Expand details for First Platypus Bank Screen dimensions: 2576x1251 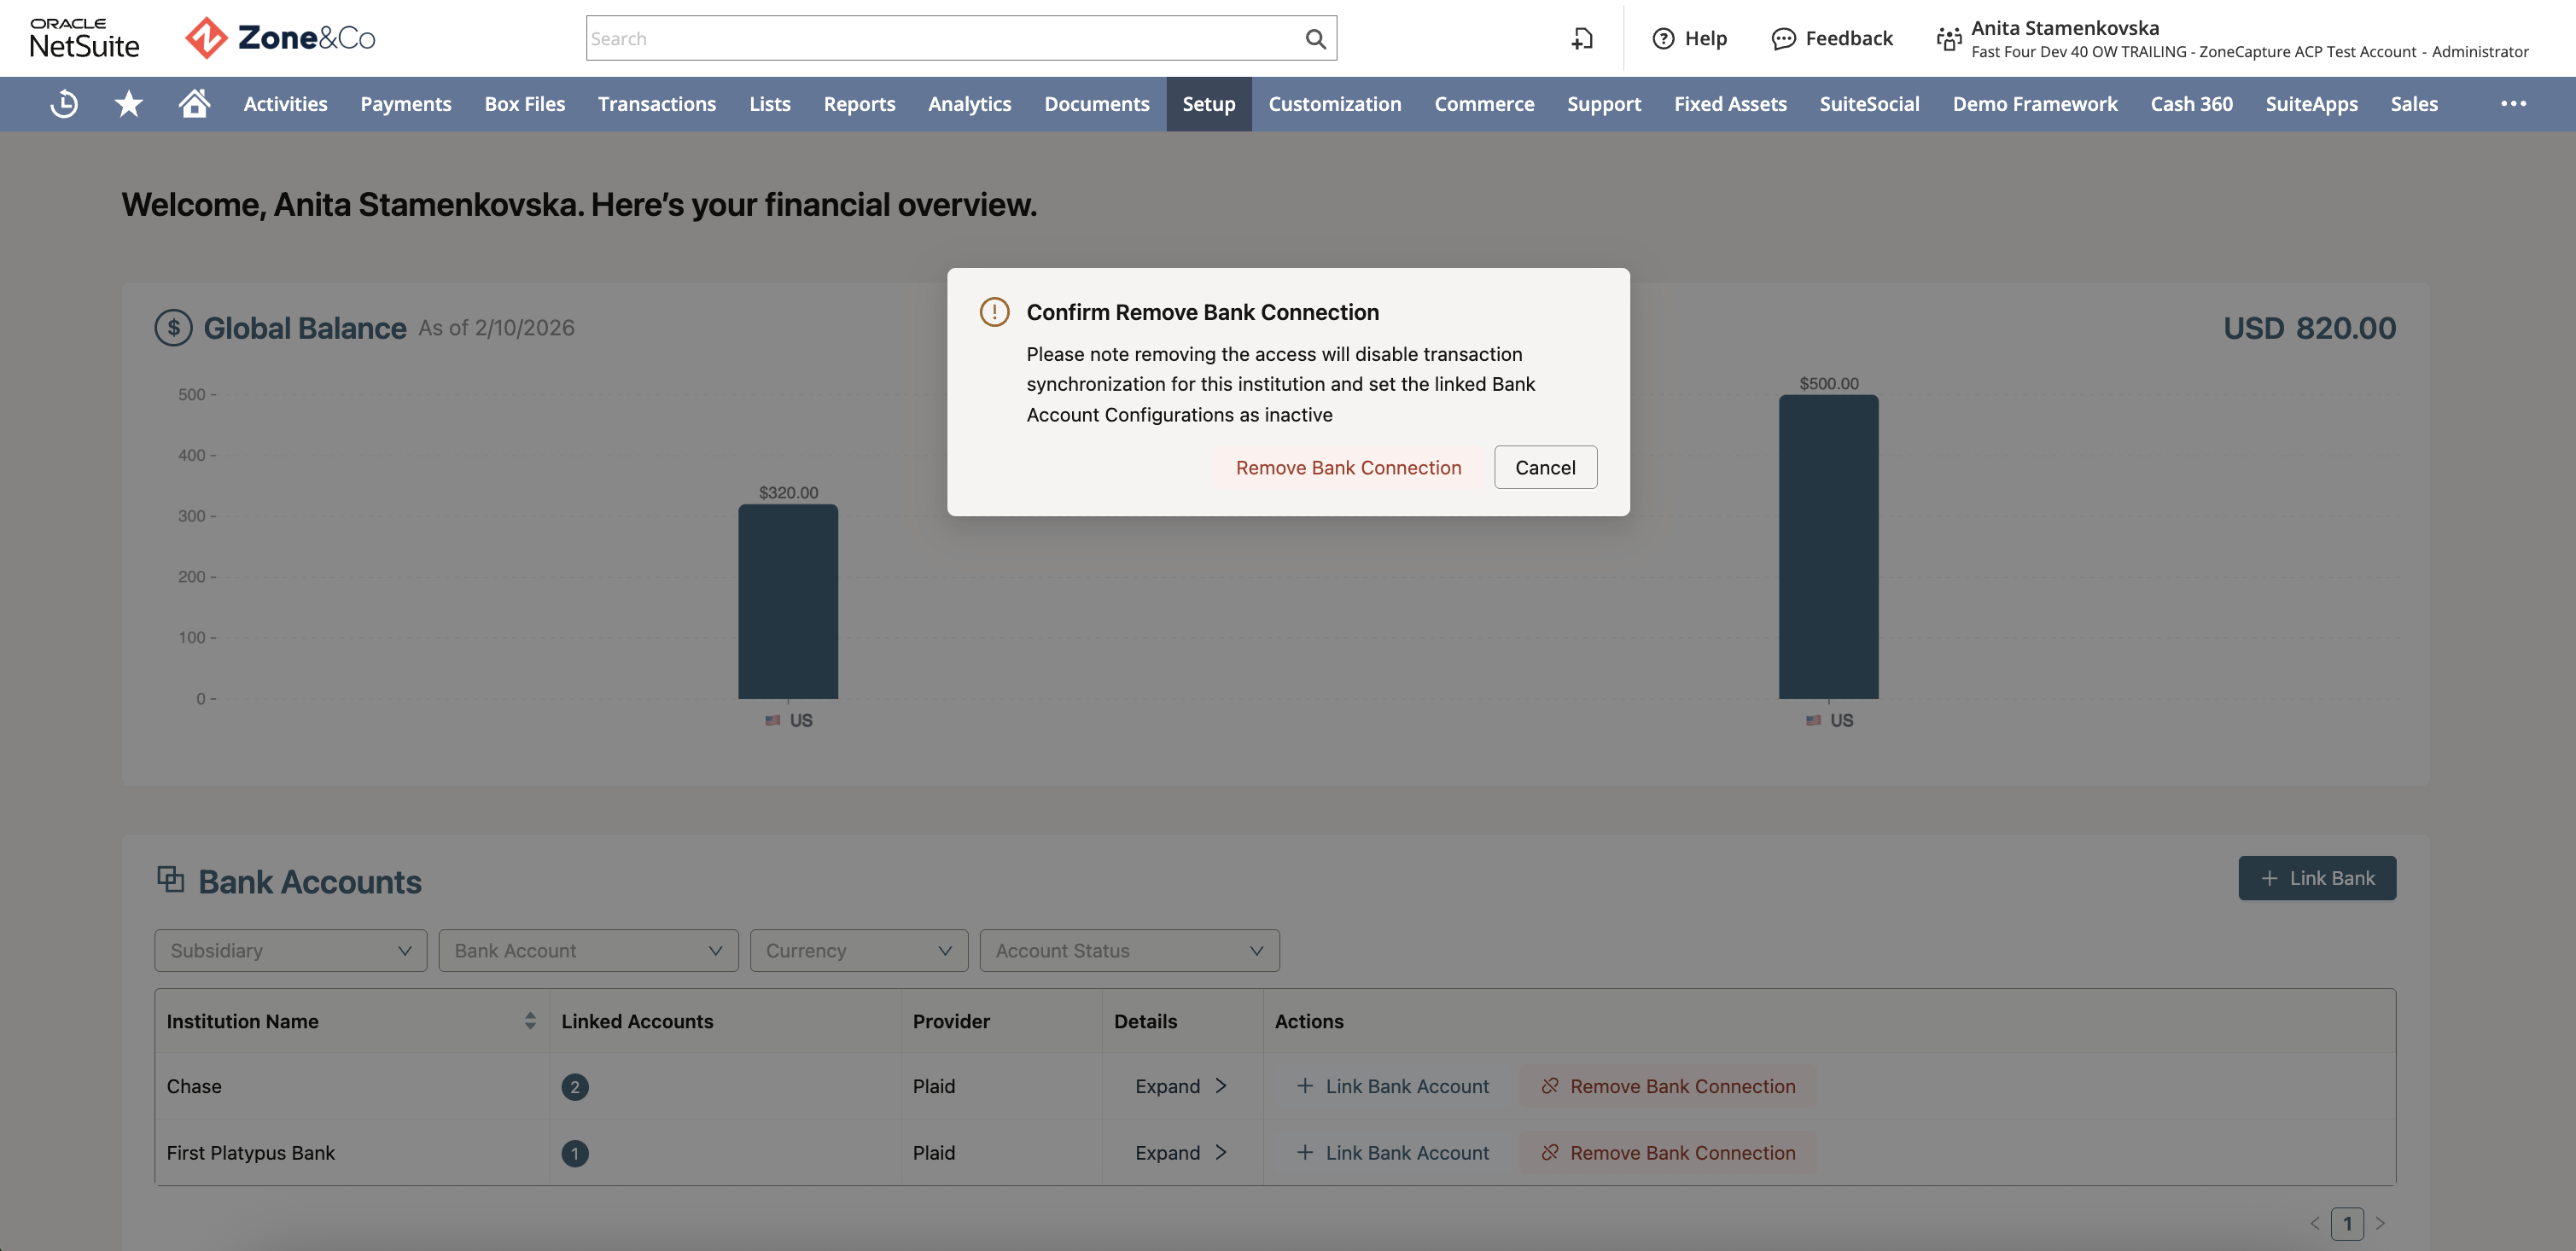pyautogui.click(x=1181, y=1152)
